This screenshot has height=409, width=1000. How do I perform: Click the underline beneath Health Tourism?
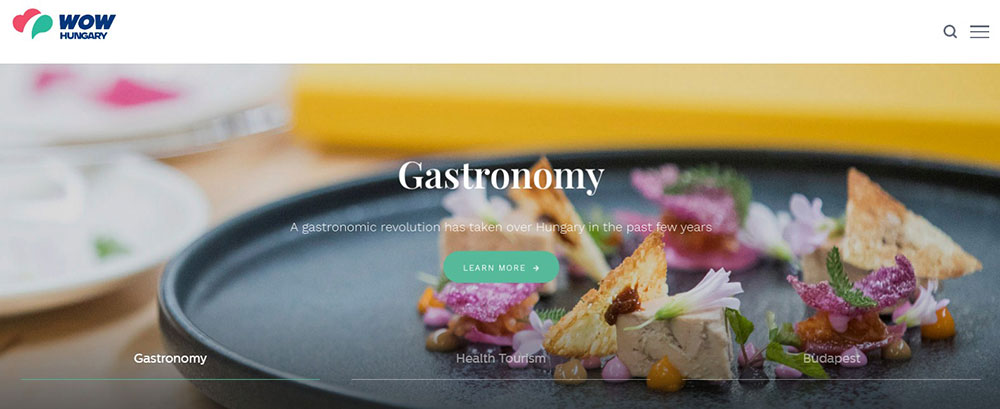coord(501,380)
